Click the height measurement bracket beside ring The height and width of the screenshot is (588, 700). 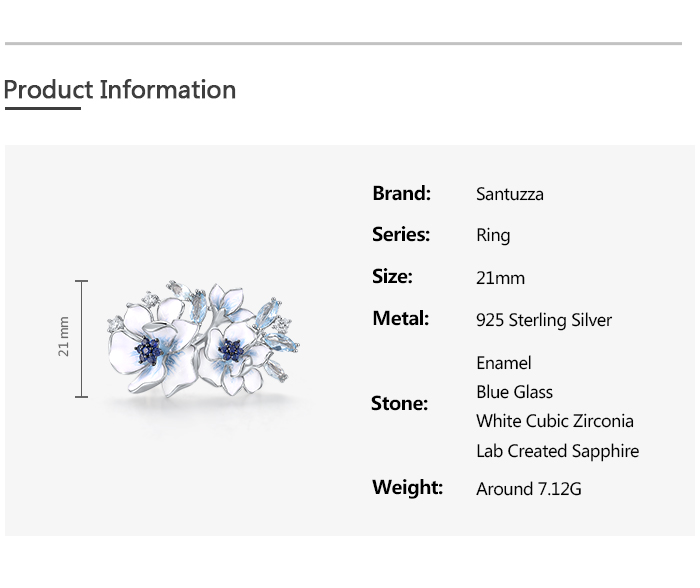[82, 338]
